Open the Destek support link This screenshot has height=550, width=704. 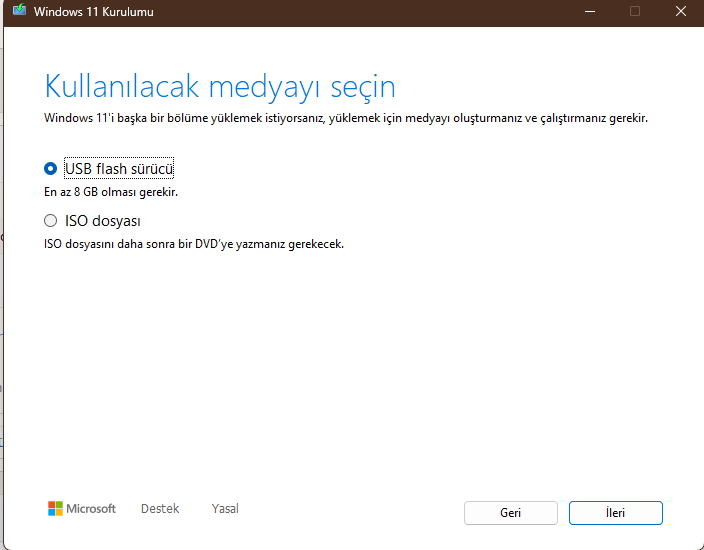click(x=160, y=509)
